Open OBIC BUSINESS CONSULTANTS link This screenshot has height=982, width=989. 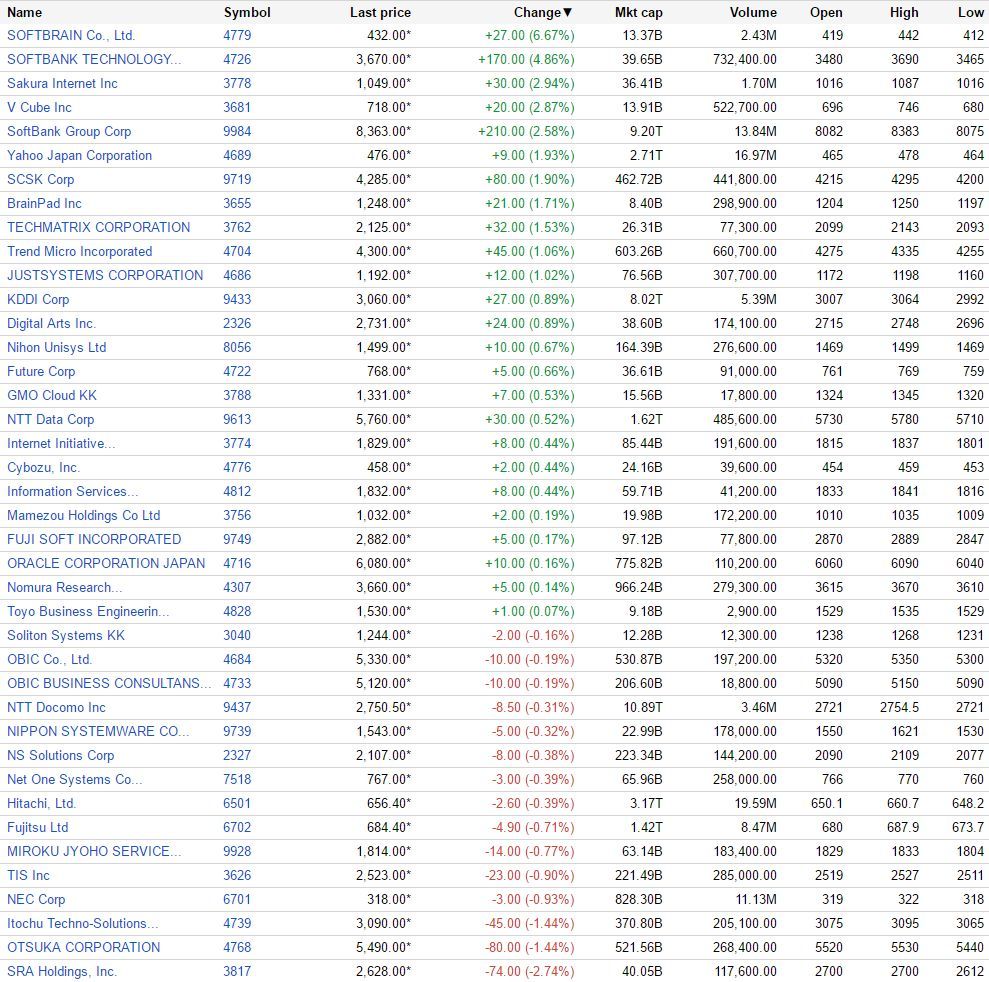(x=109, y=682)
